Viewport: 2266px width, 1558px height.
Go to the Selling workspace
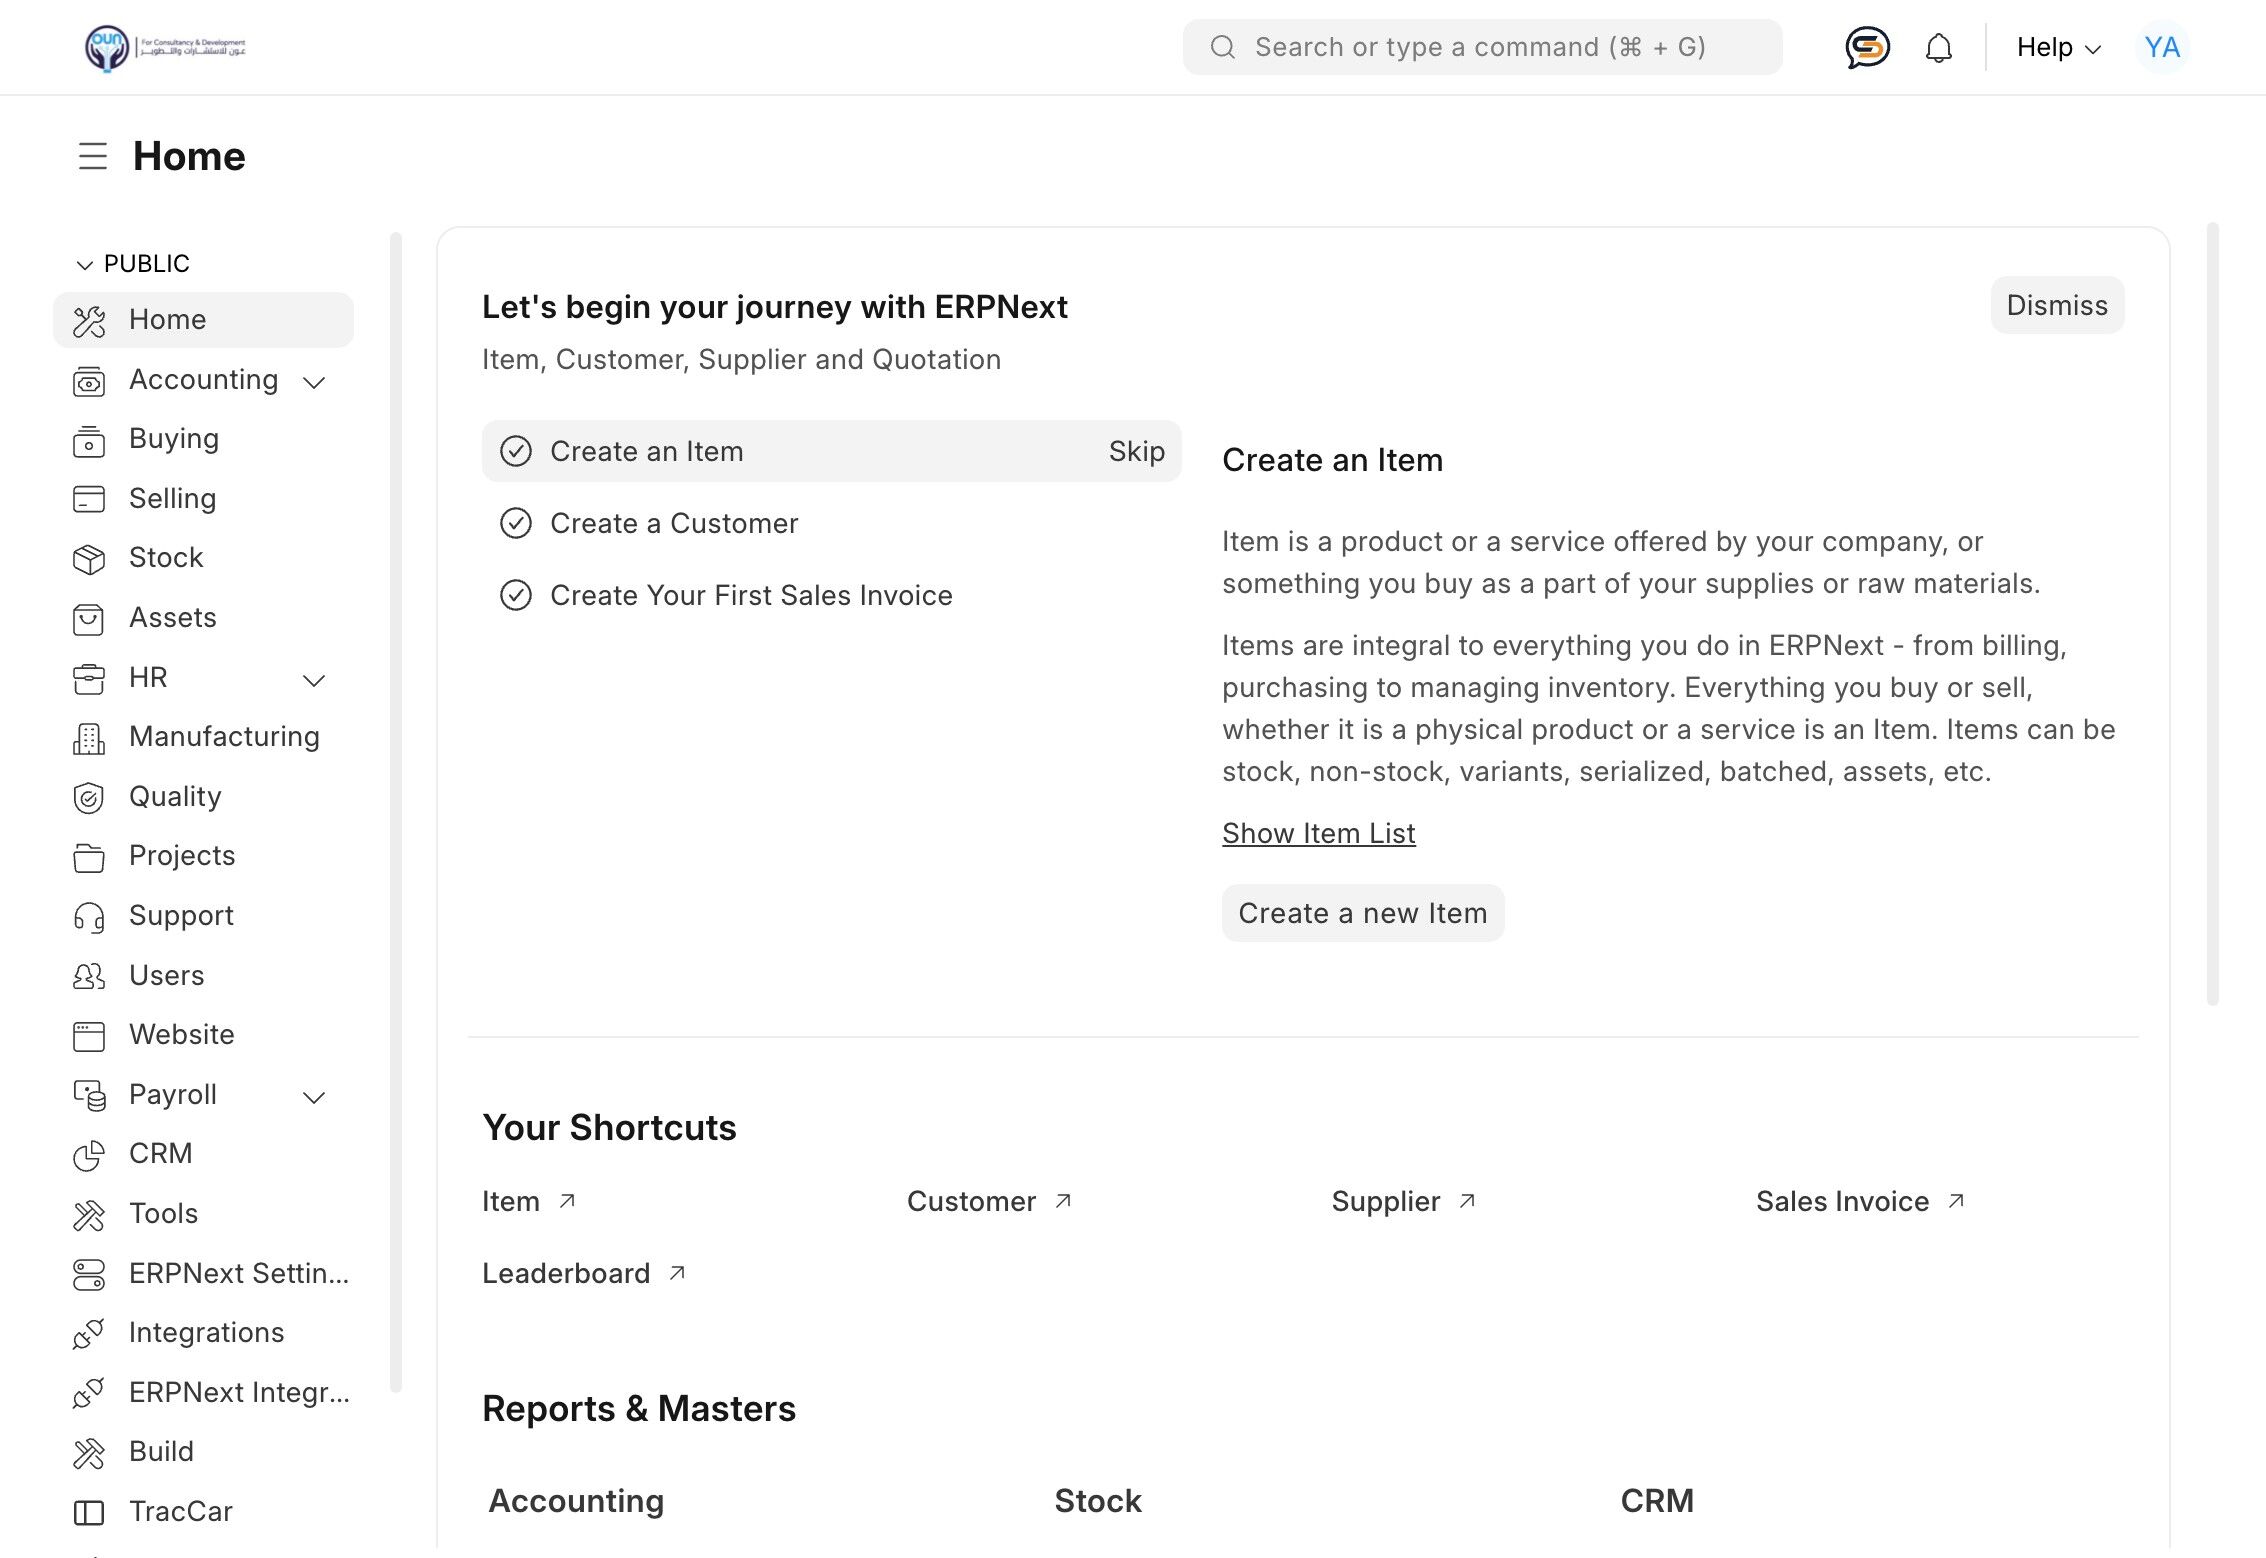click(172, 498)
